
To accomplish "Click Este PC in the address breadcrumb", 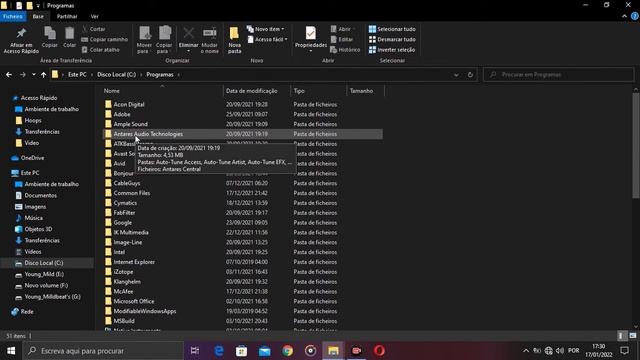I will coord(77,75).
